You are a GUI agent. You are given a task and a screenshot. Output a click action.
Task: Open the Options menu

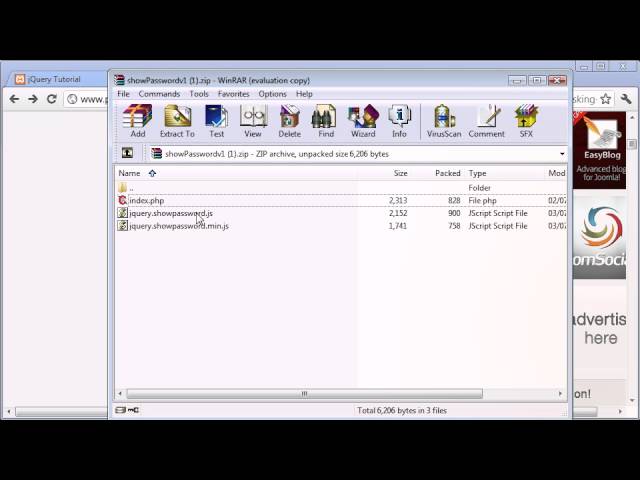click(272, 94)
